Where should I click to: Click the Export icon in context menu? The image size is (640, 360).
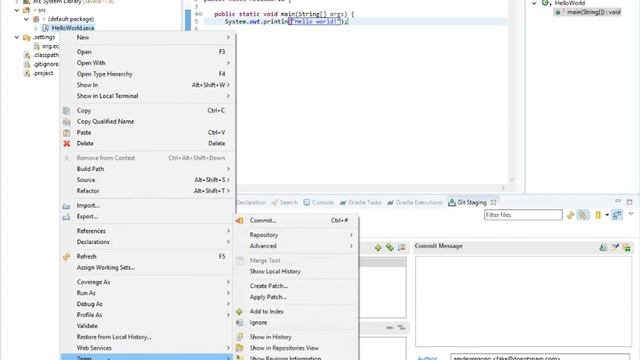[67, 217]
